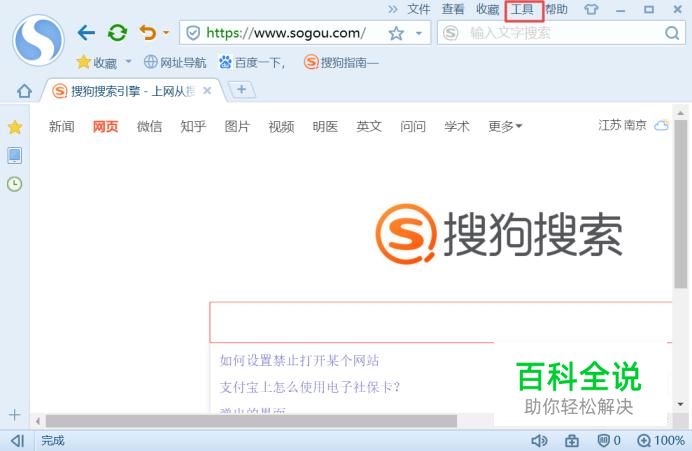692x451 pixels.
Task: Click the sidebar plus add icon
Action: 14,415
